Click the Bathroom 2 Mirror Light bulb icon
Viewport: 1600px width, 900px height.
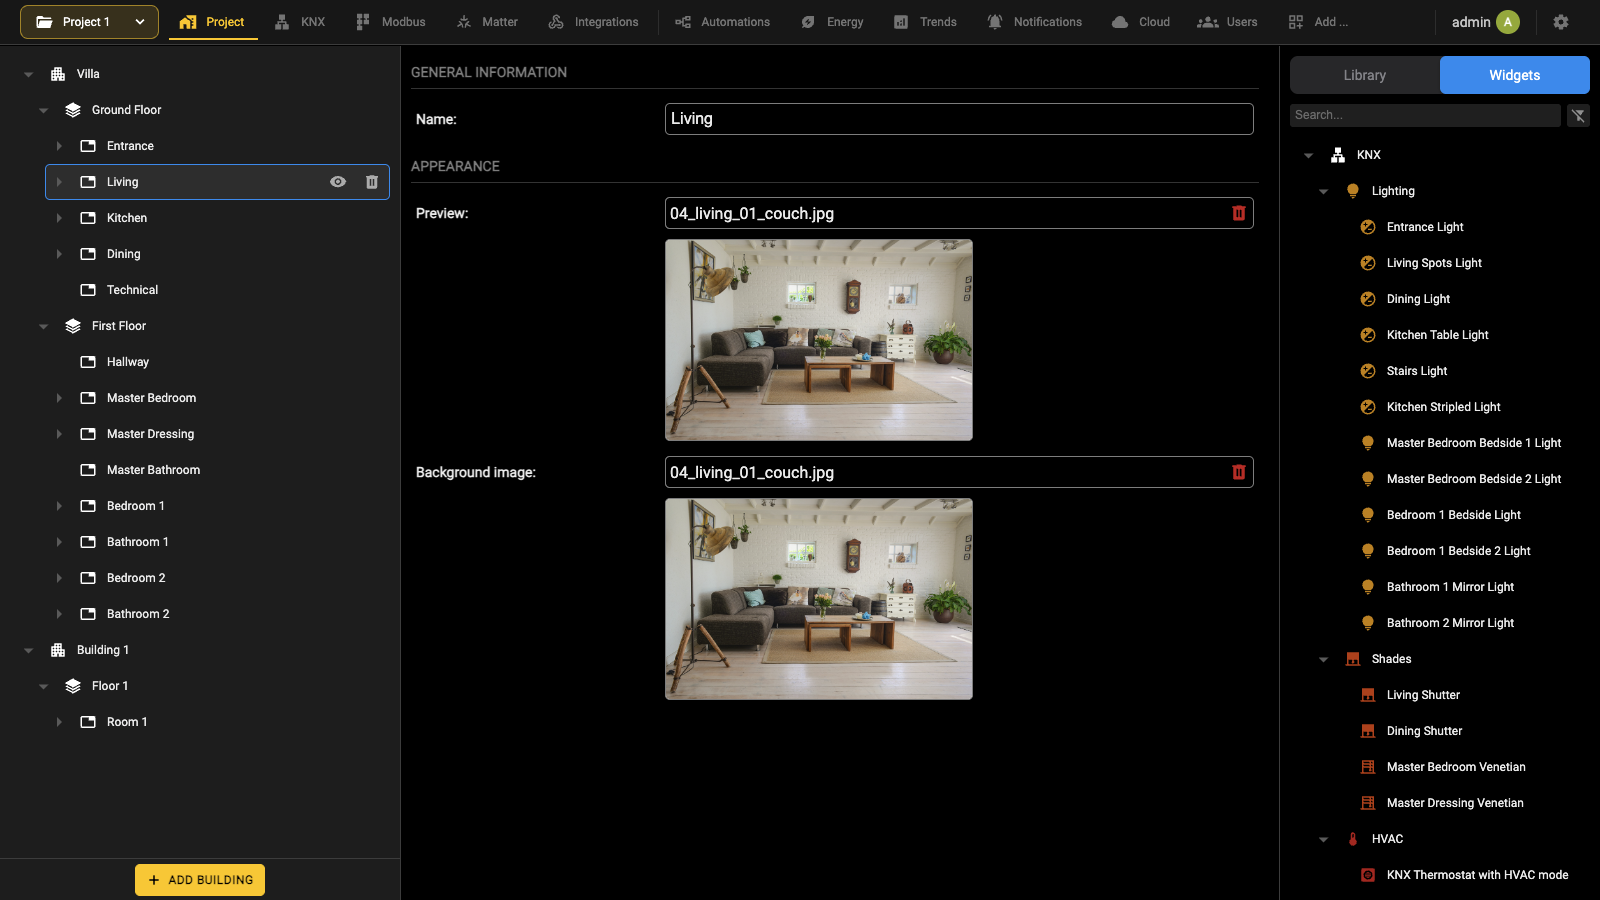pyautogui.click(x=1368, y=623)
